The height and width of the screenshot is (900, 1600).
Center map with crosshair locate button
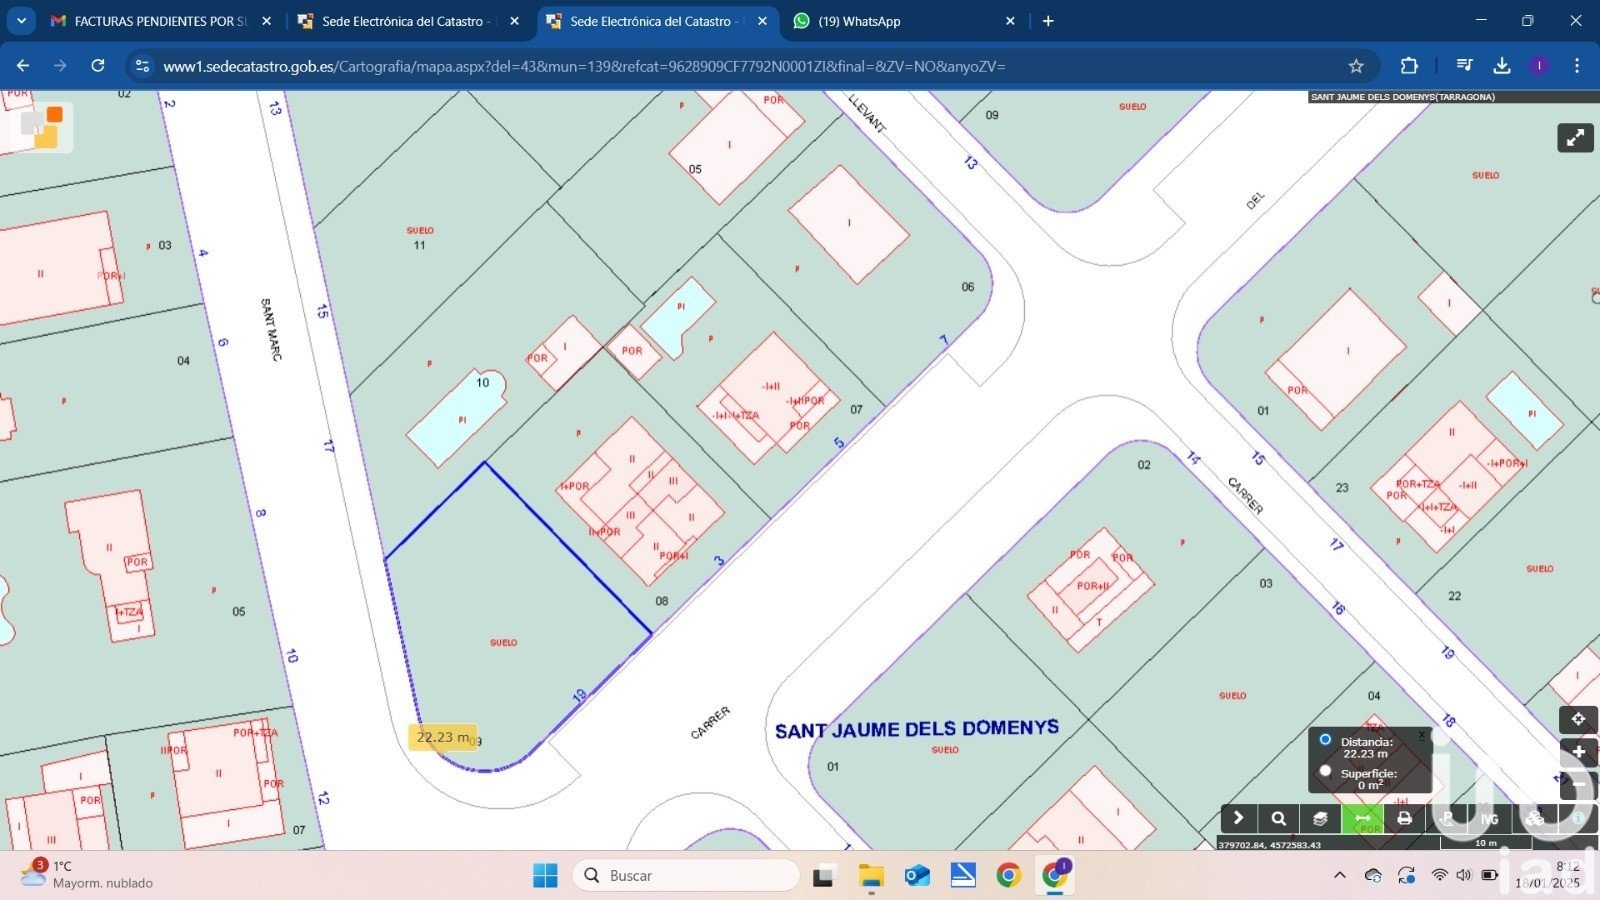coord(1579,719)
